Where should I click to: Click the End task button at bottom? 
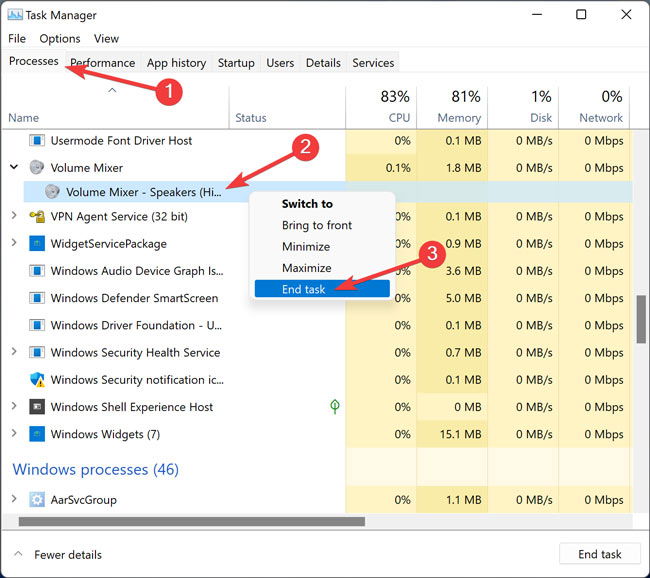[x=599, y=554]
